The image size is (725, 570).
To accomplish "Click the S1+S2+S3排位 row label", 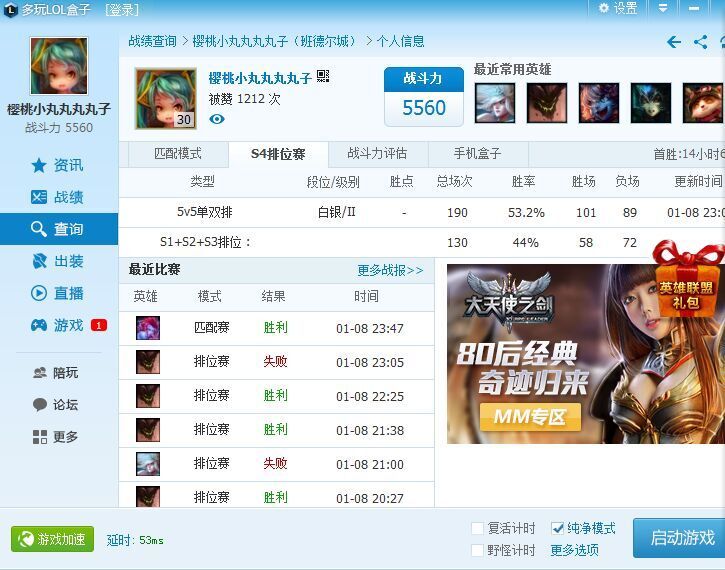I will click(x=205, y=242).
